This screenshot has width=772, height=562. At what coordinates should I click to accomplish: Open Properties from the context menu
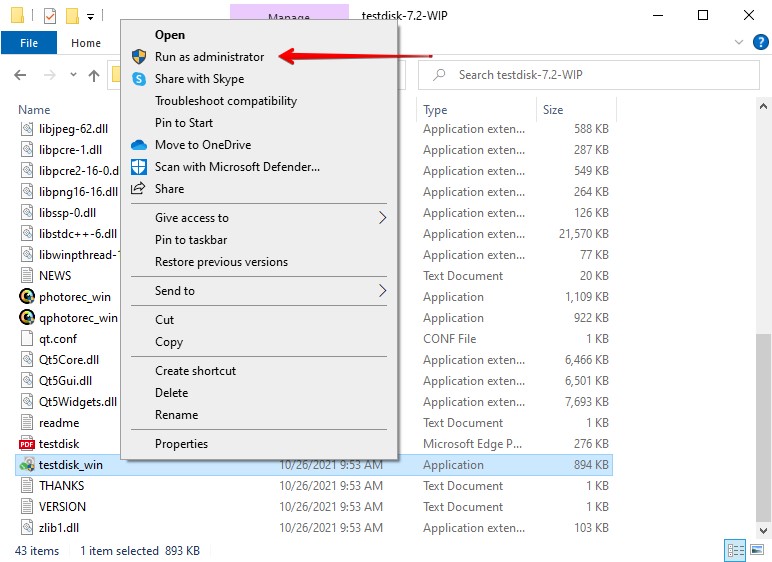(x=182, y=444)
